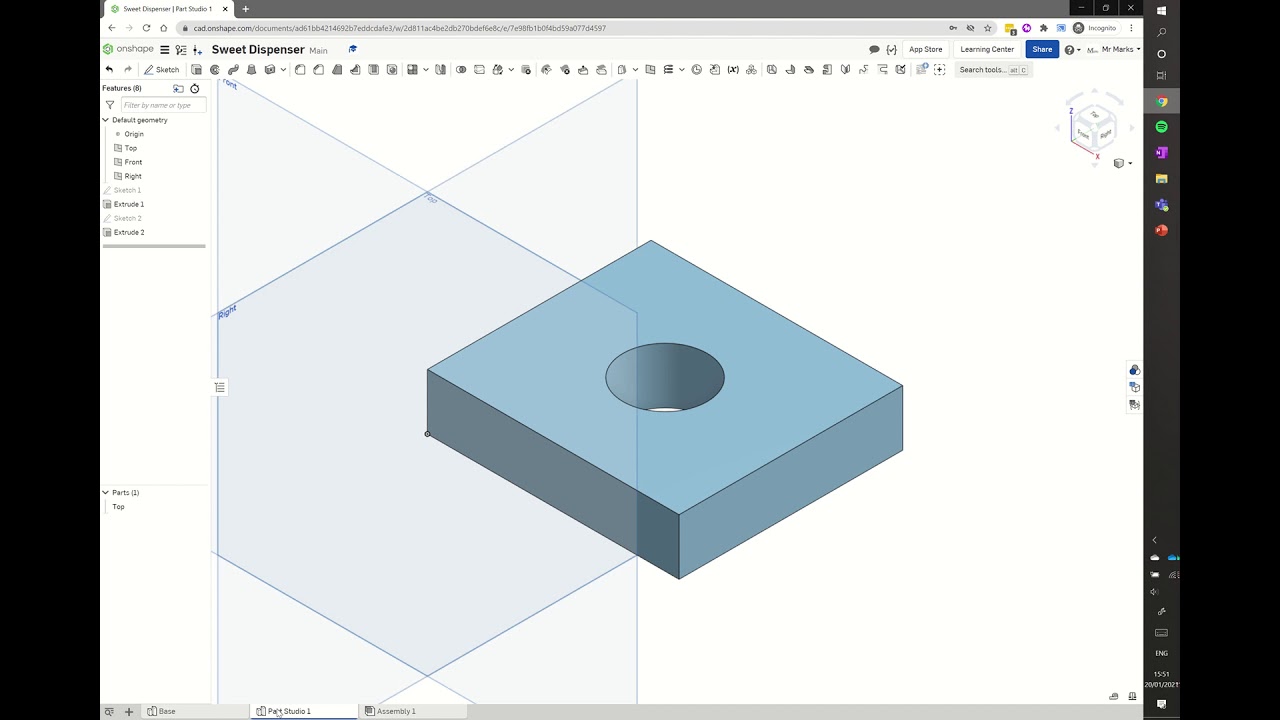Screen dimensions: 1280x720
Task: Open the Learning Center
Action: (987, 49)
